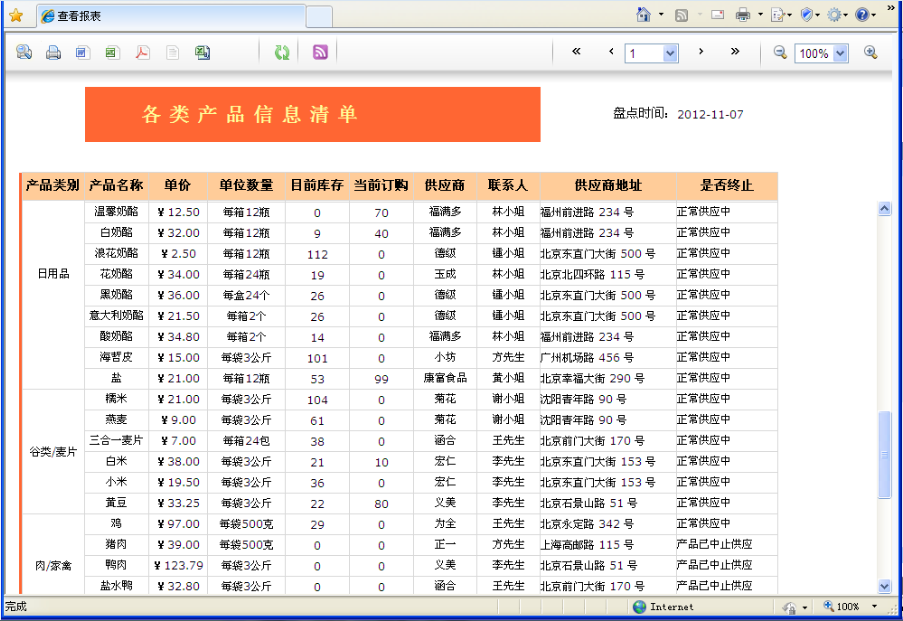Viewport: 903px width, 621px height.
Task: Click the 谷类/麦片 category cell
Action: (53, 452)
